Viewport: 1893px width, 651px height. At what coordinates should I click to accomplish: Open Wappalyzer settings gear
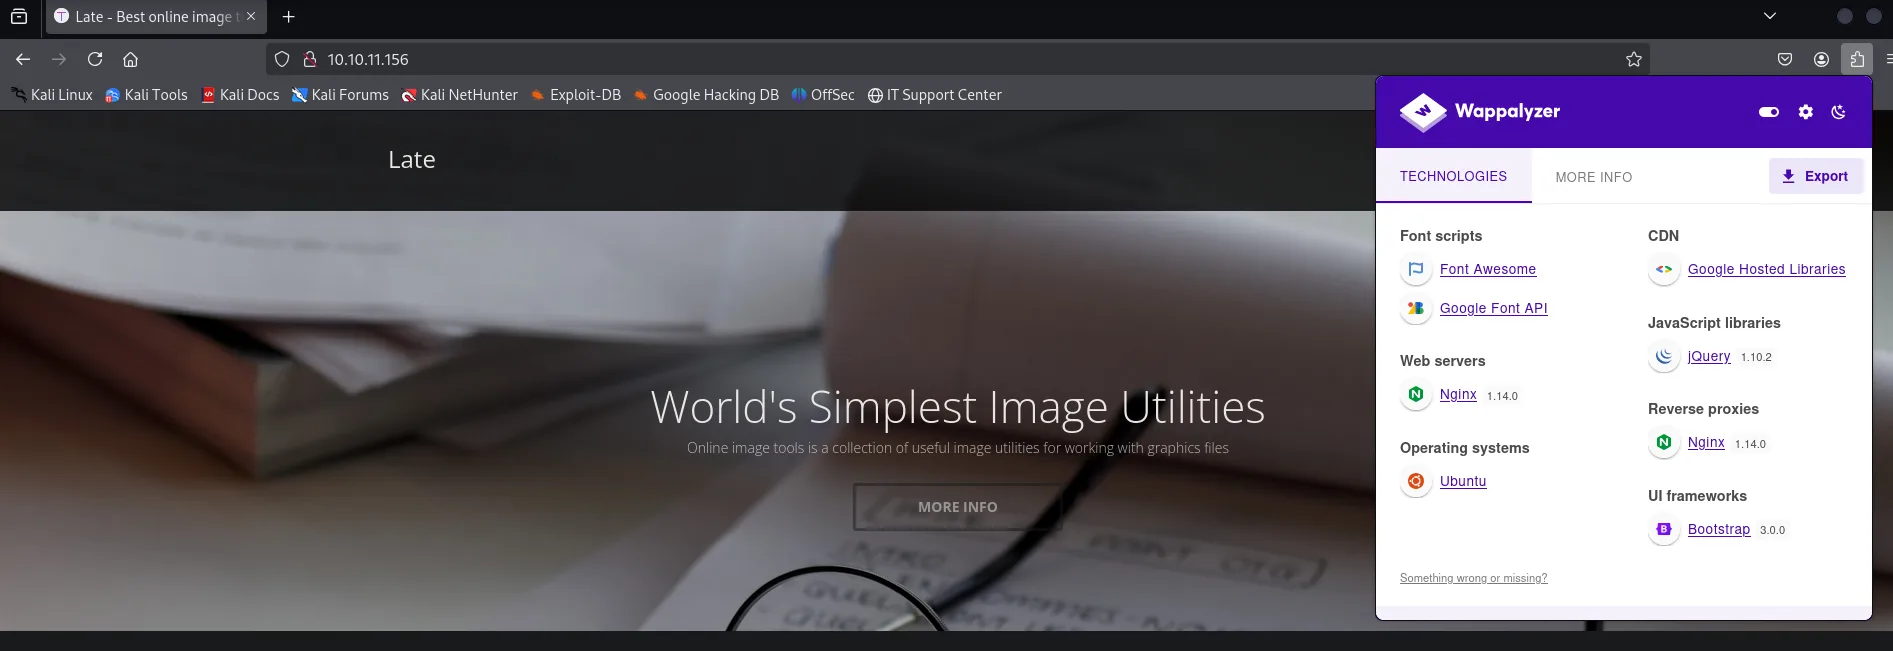pyautogui.click(x=1805, y=112)
